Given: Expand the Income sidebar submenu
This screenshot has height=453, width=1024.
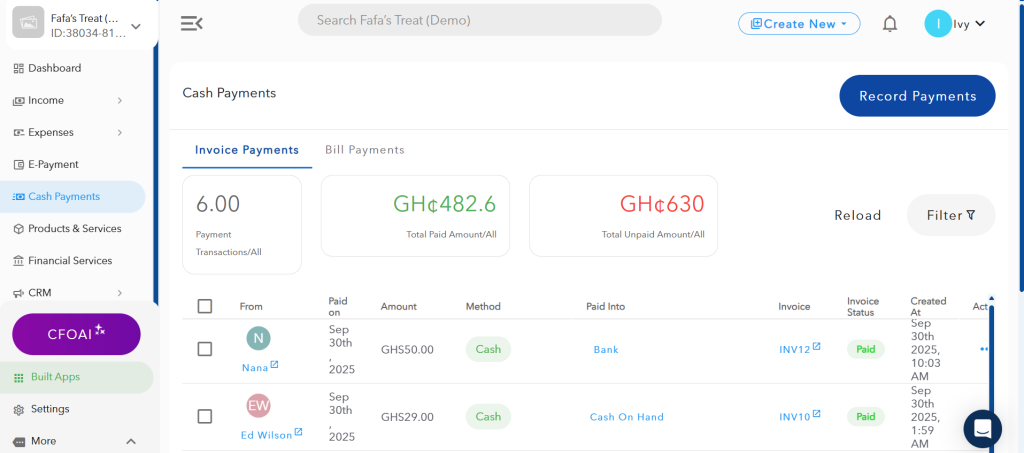Looking at the screenshot, I should [119, 100].
